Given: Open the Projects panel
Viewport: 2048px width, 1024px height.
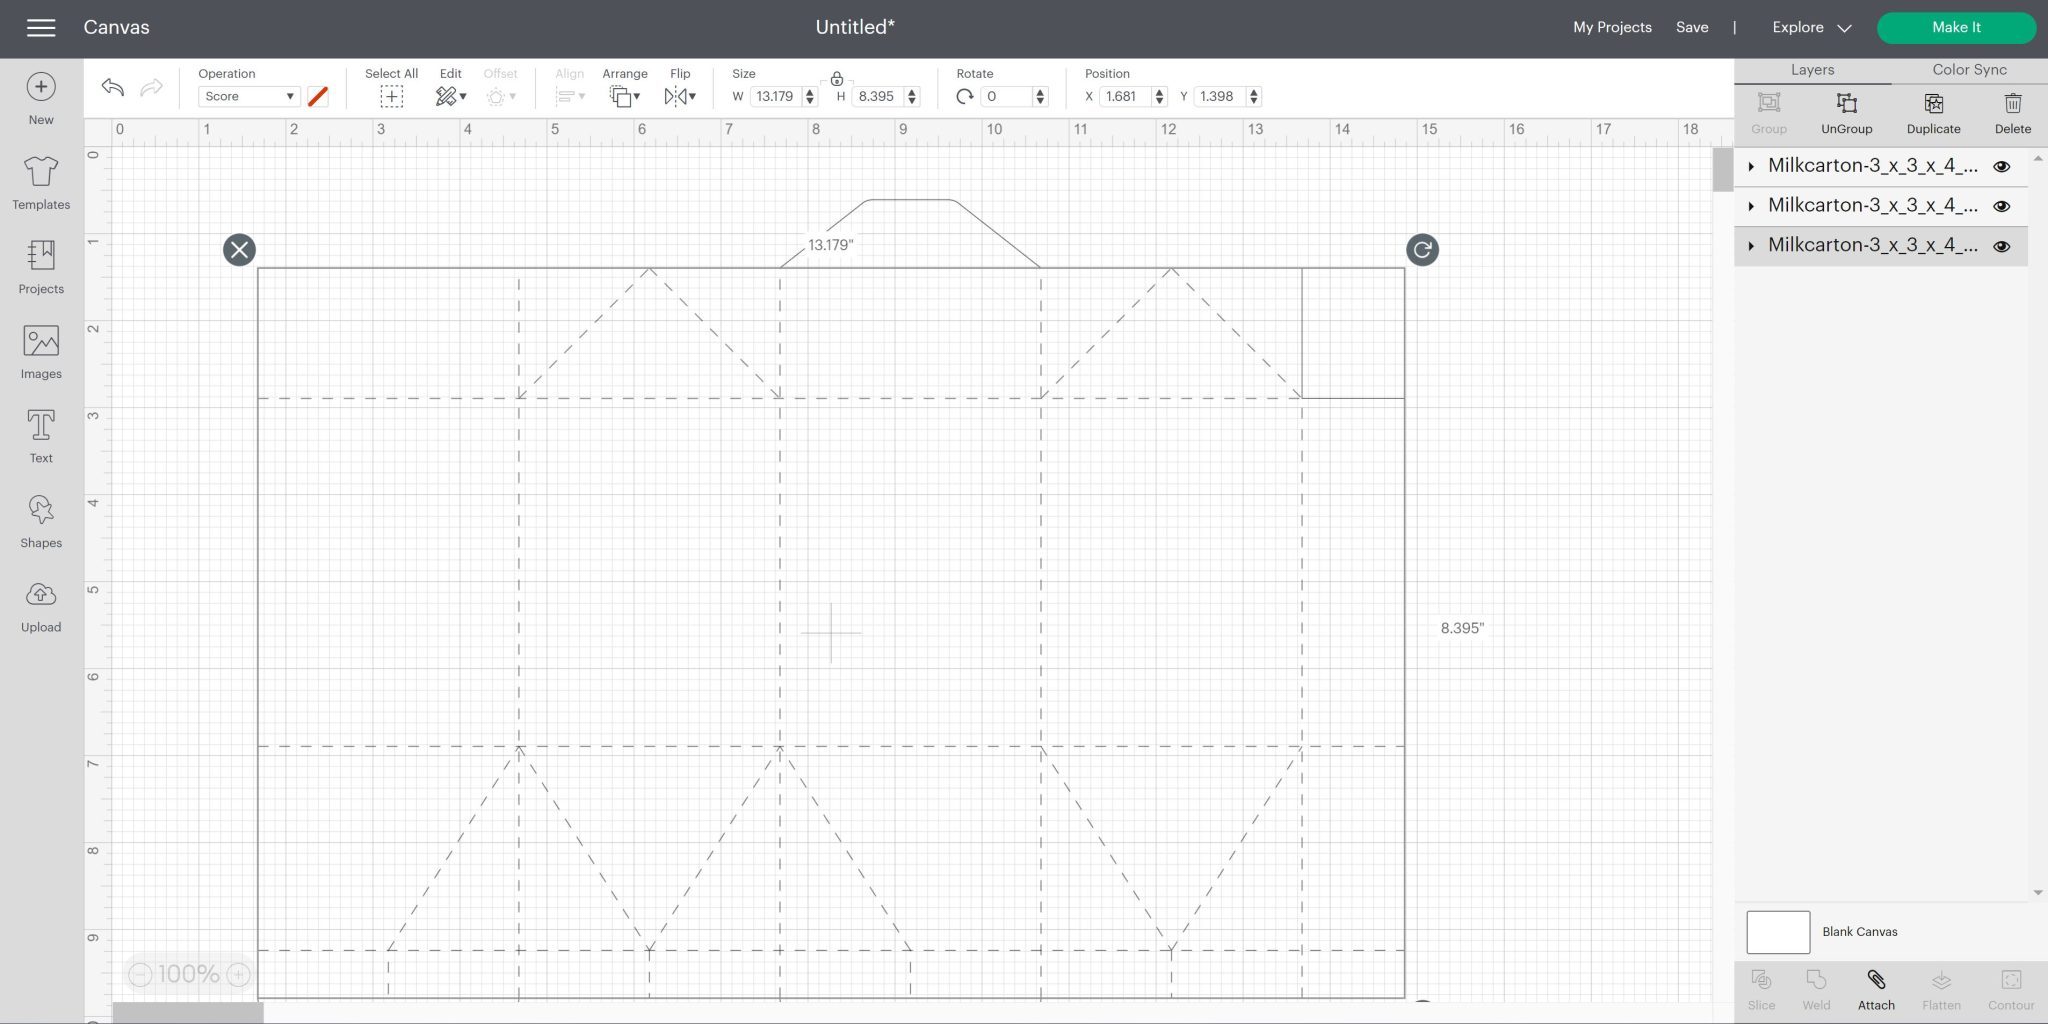Looking at the screenshot, I should pyautogui.click(x=41, y=267).
